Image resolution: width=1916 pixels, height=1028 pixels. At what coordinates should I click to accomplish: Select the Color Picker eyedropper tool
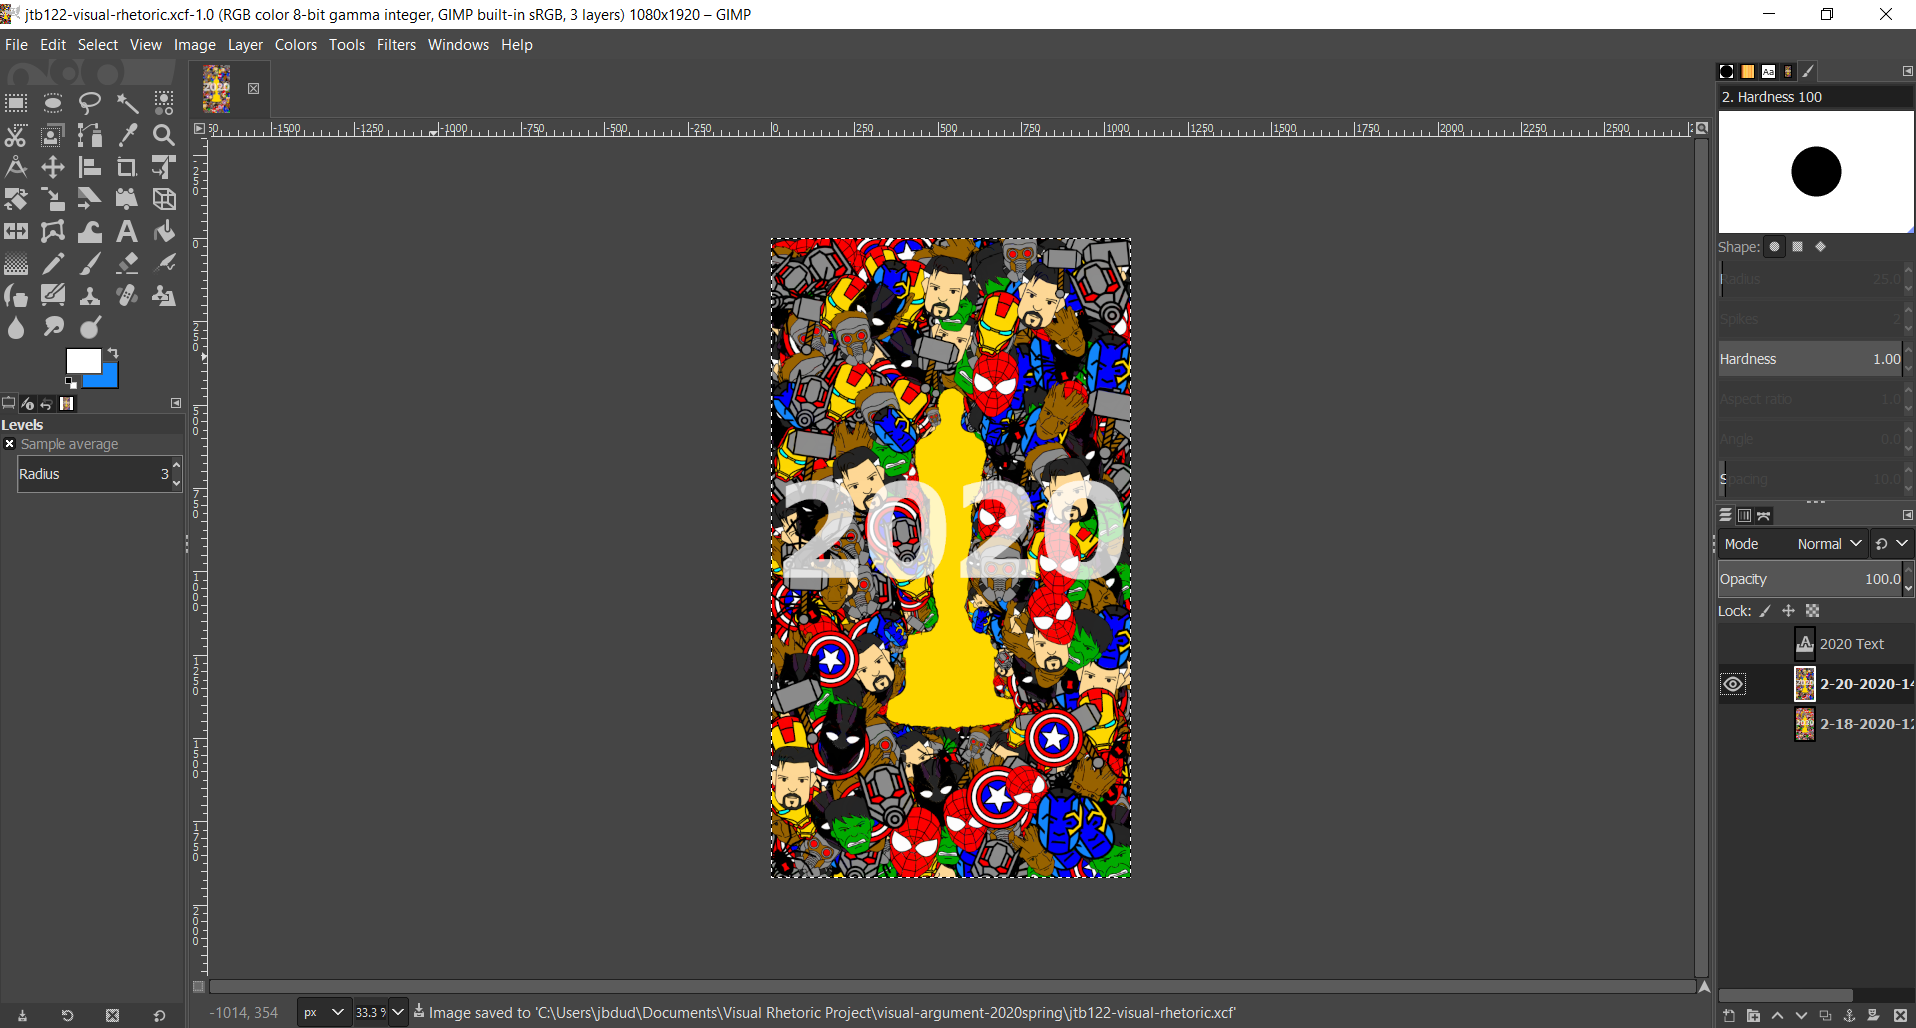point(127,135)
